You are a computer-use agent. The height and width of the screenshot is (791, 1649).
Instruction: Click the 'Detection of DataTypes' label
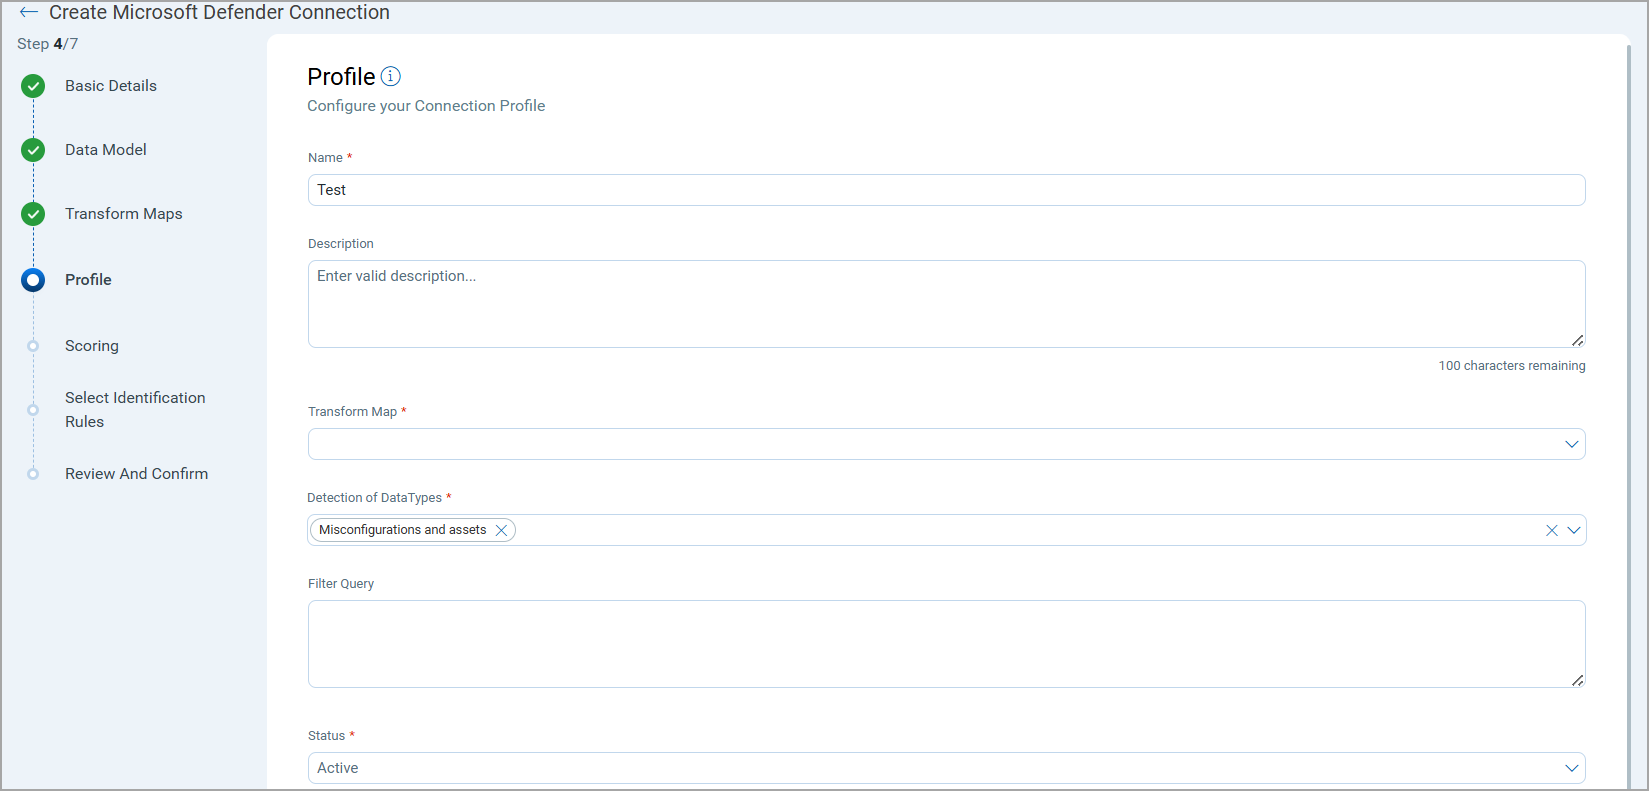coord(374,498)
